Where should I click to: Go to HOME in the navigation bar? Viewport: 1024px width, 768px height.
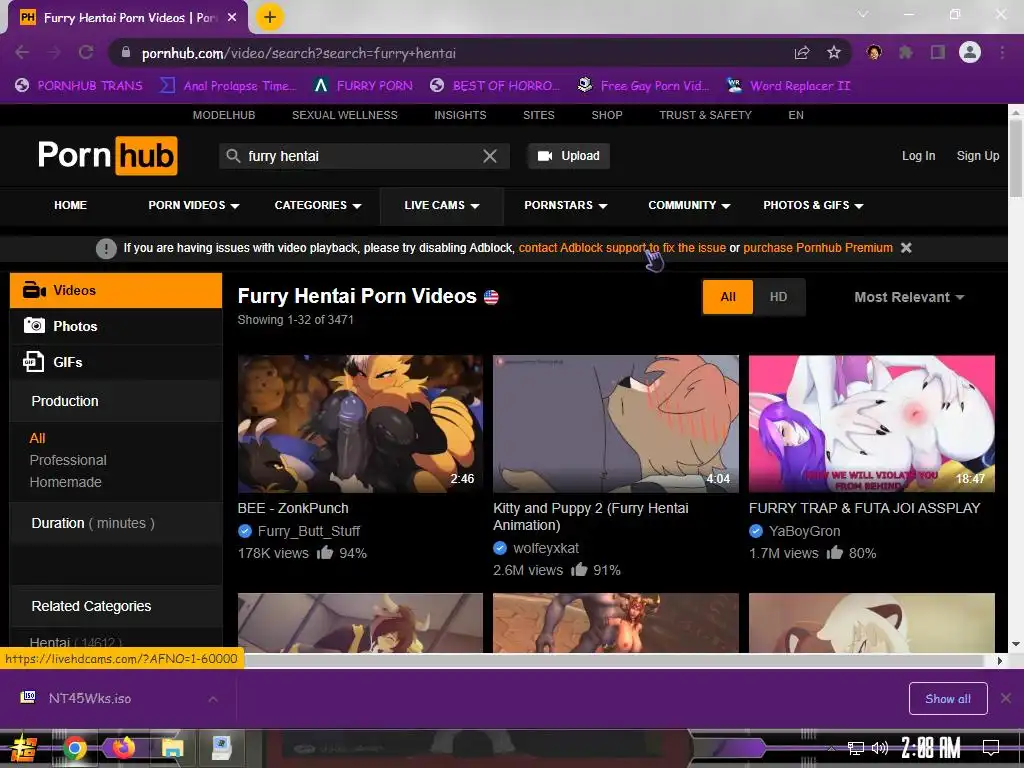71,205
